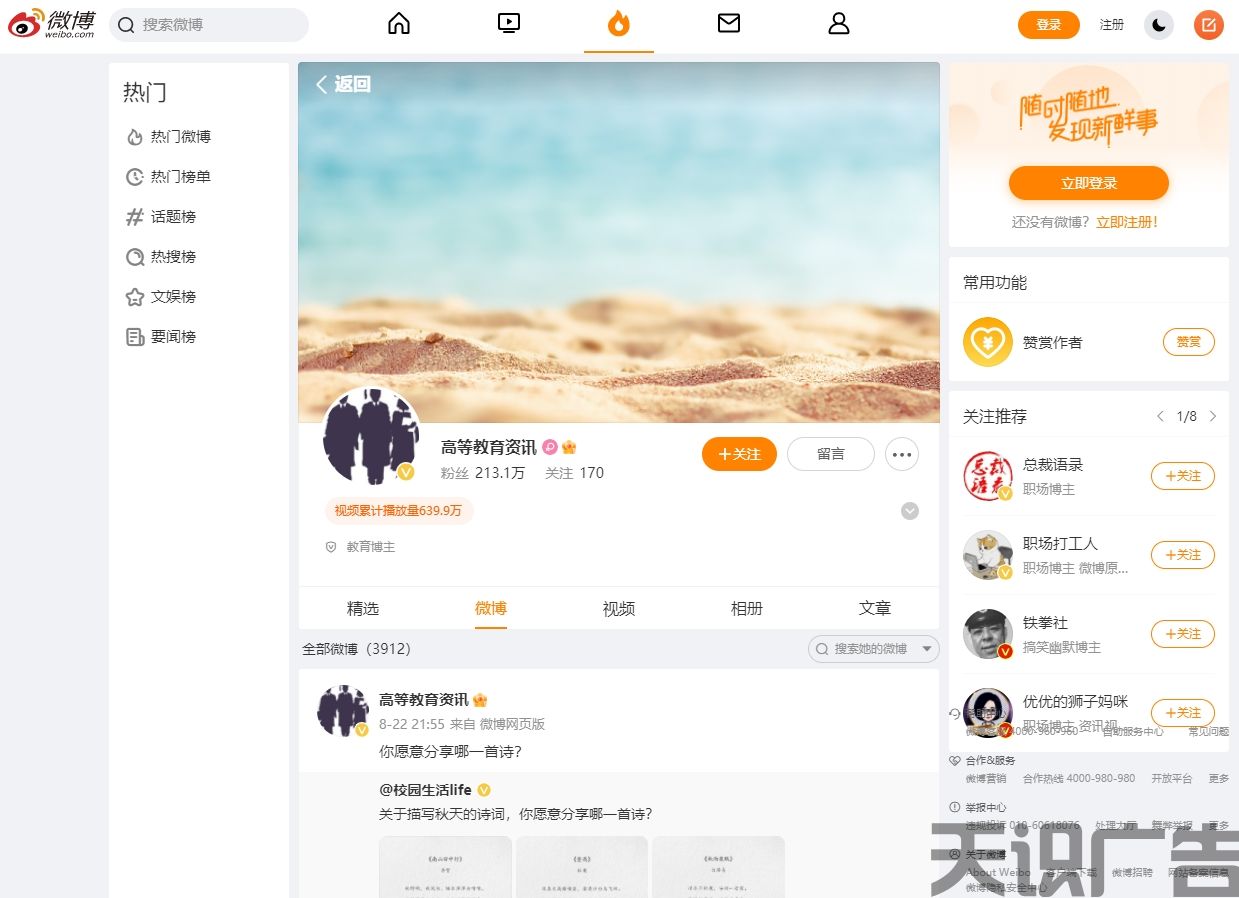
Task: Switch to the 精选 tab
Action: pos(363,608)
